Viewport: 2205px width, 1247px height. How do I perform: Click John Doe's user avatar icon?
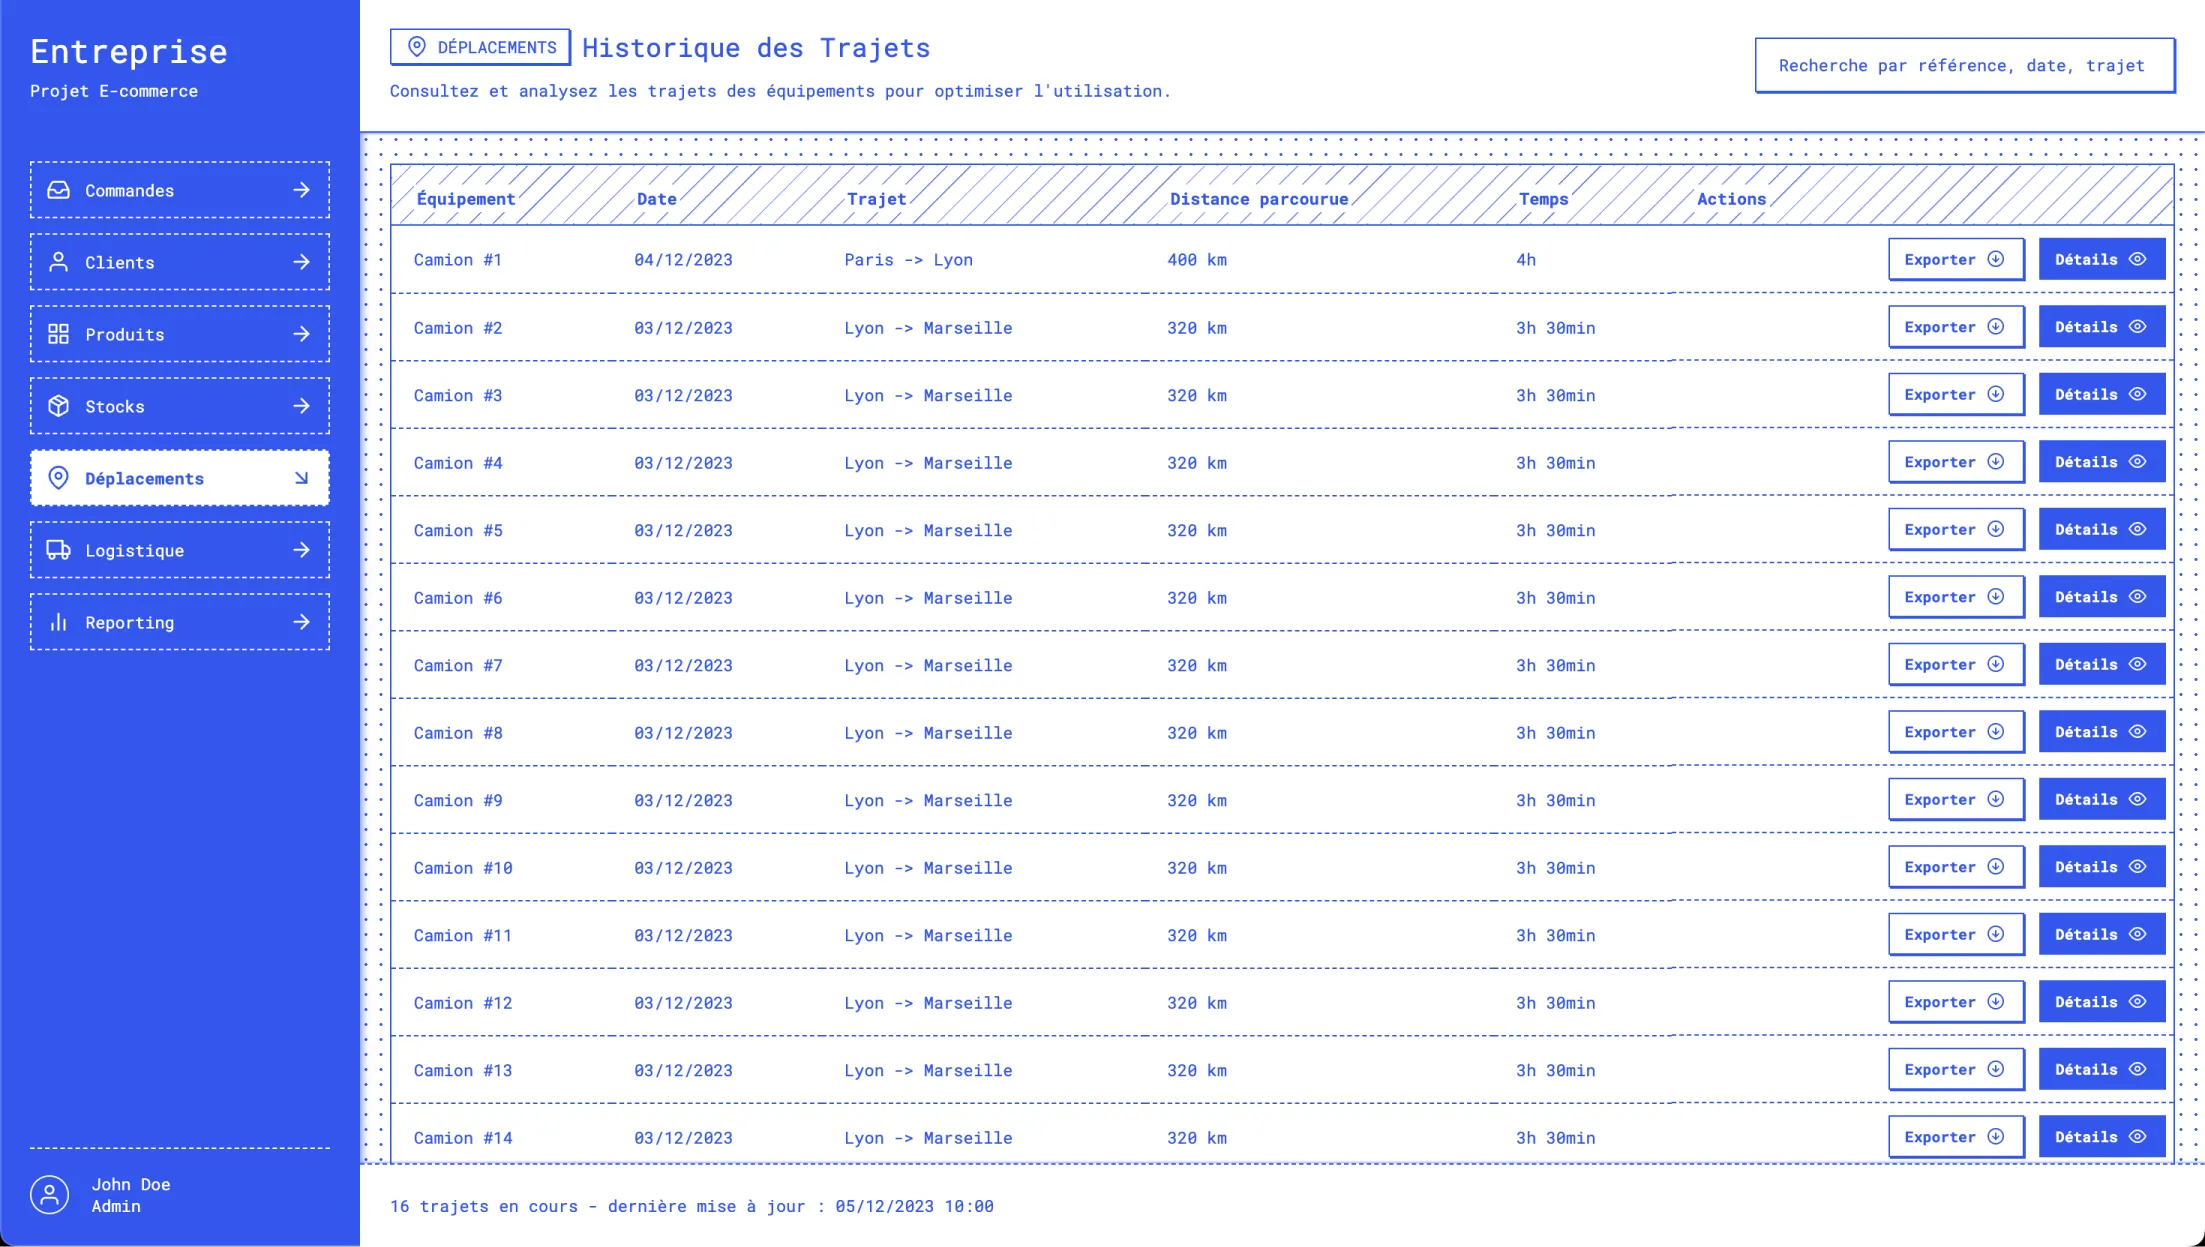pyautogui.click(x=49, y=1194)
